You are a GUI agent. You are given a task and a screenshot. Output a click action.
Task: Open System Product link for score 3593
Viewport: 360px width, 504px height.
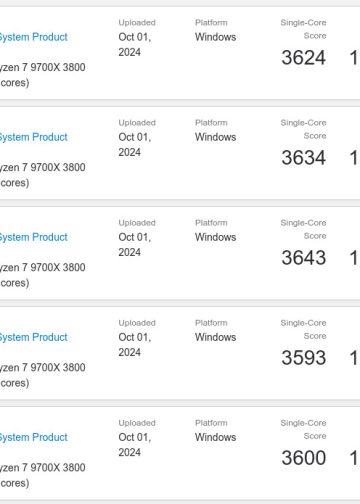click(33, 337)
